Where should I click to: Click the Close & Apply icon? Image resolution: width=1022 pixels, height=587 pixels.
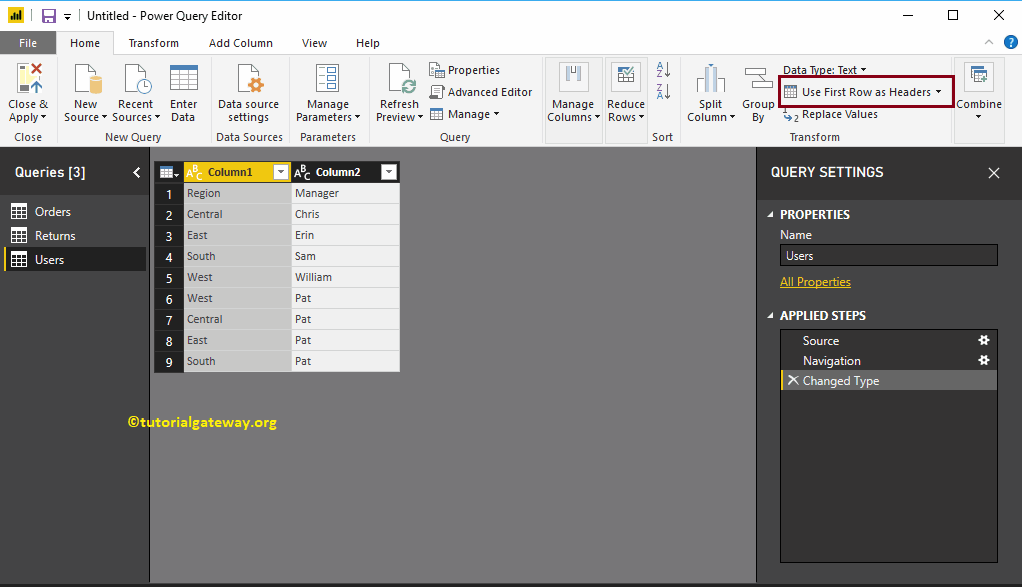click(x=28, y=79)
